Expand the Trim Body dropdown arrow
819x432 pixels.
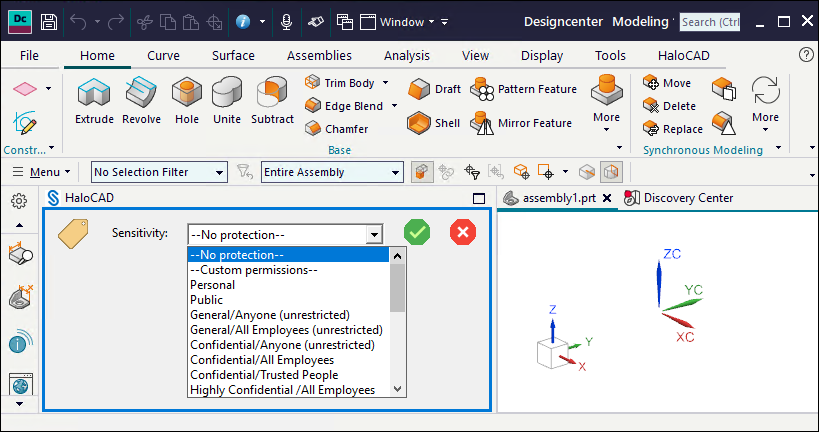coord(385,83)
